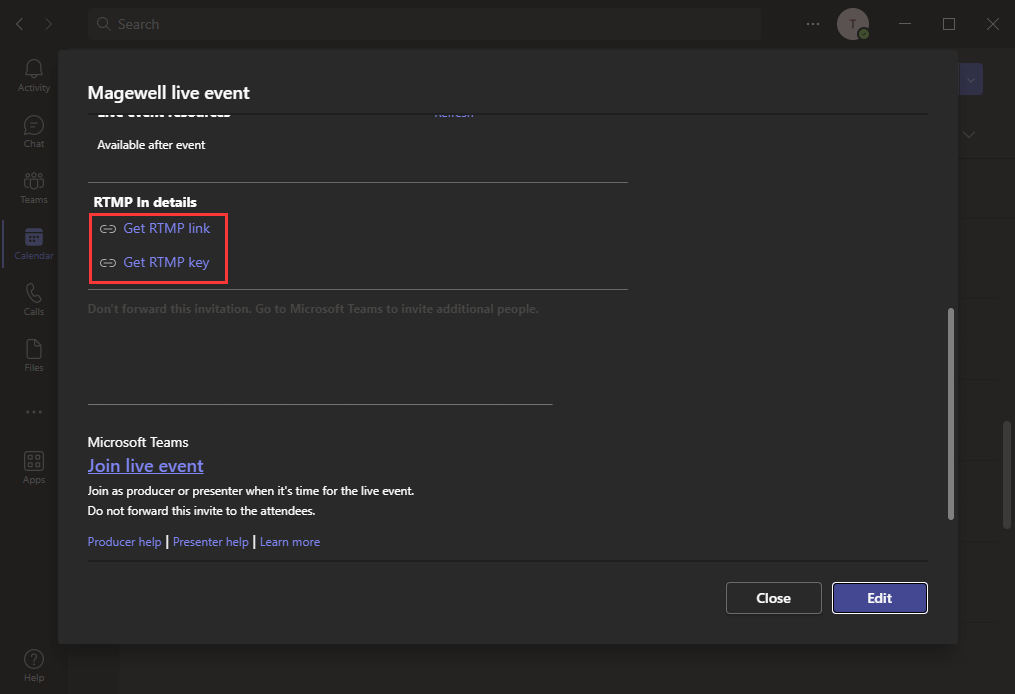Go back using the back arrow
This screenshot has width=1015, height=694.
click(x=19, y=24)
